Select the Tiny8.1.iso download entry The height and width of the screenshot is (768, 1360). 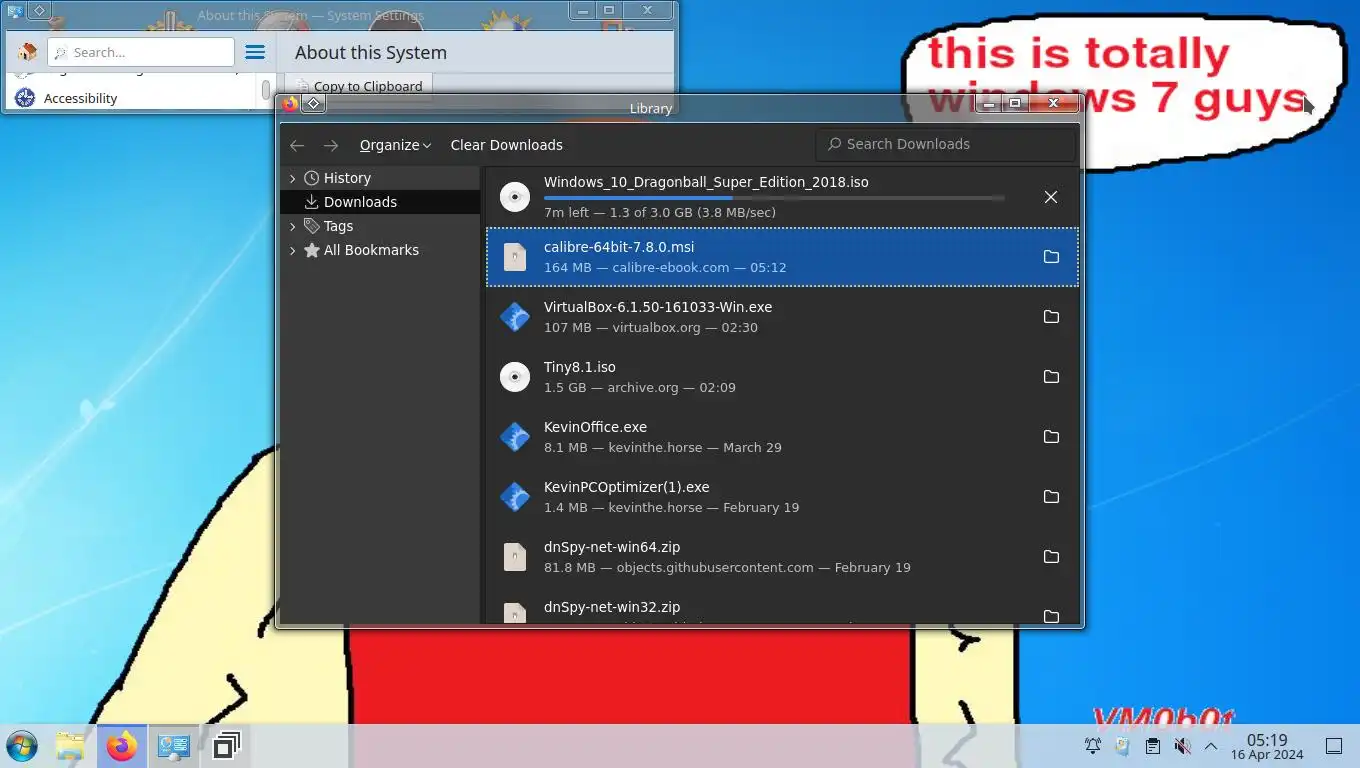(x=782, y=377)
